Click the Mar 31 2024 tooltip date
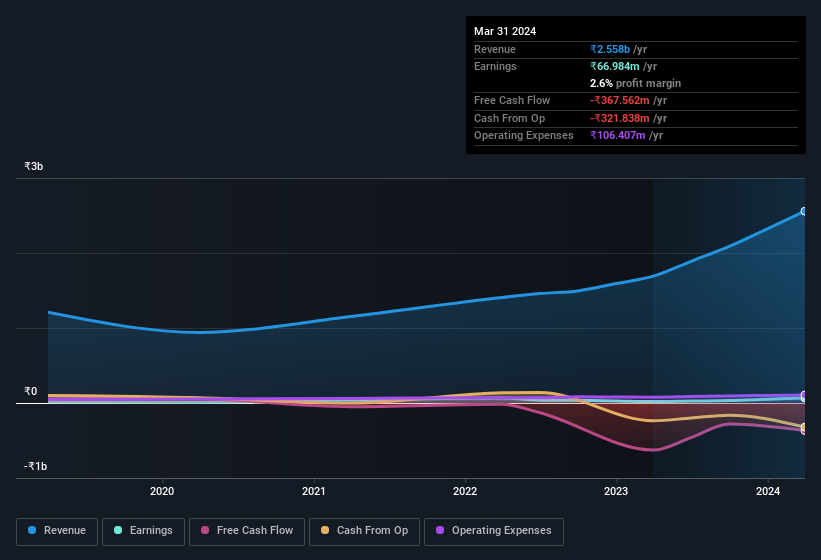The image size is (821, 560). (505, 31)
